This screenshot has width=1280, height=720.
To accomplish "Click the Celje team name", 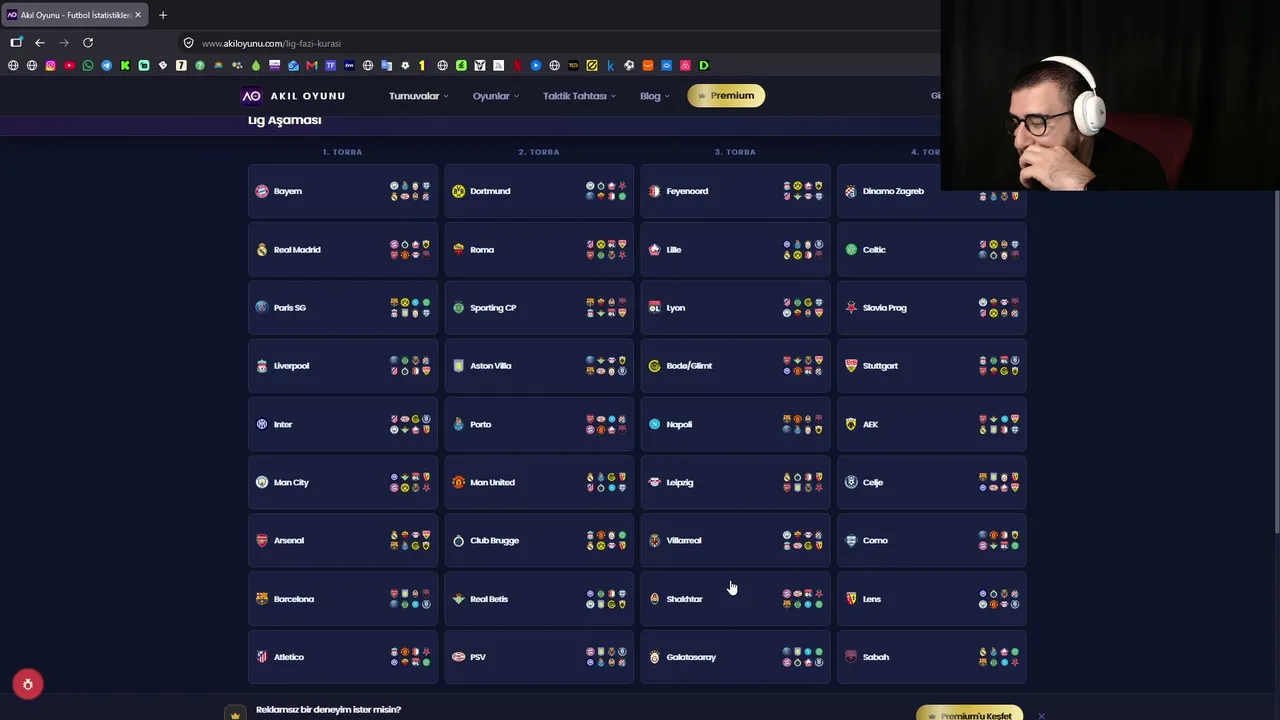I will click(x=873, y=482).
